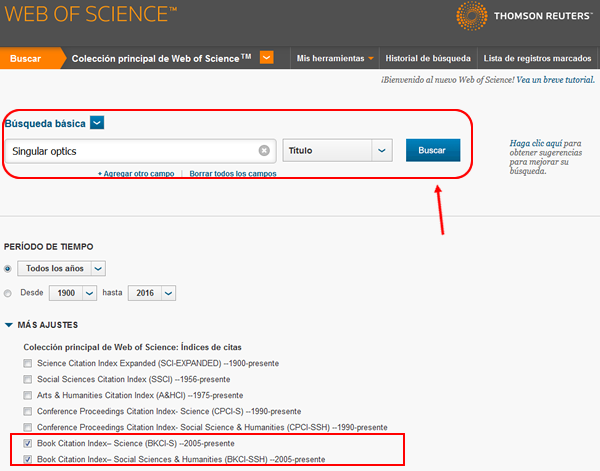
Task: Click Borrar todos los campos link
Action: 233,174
